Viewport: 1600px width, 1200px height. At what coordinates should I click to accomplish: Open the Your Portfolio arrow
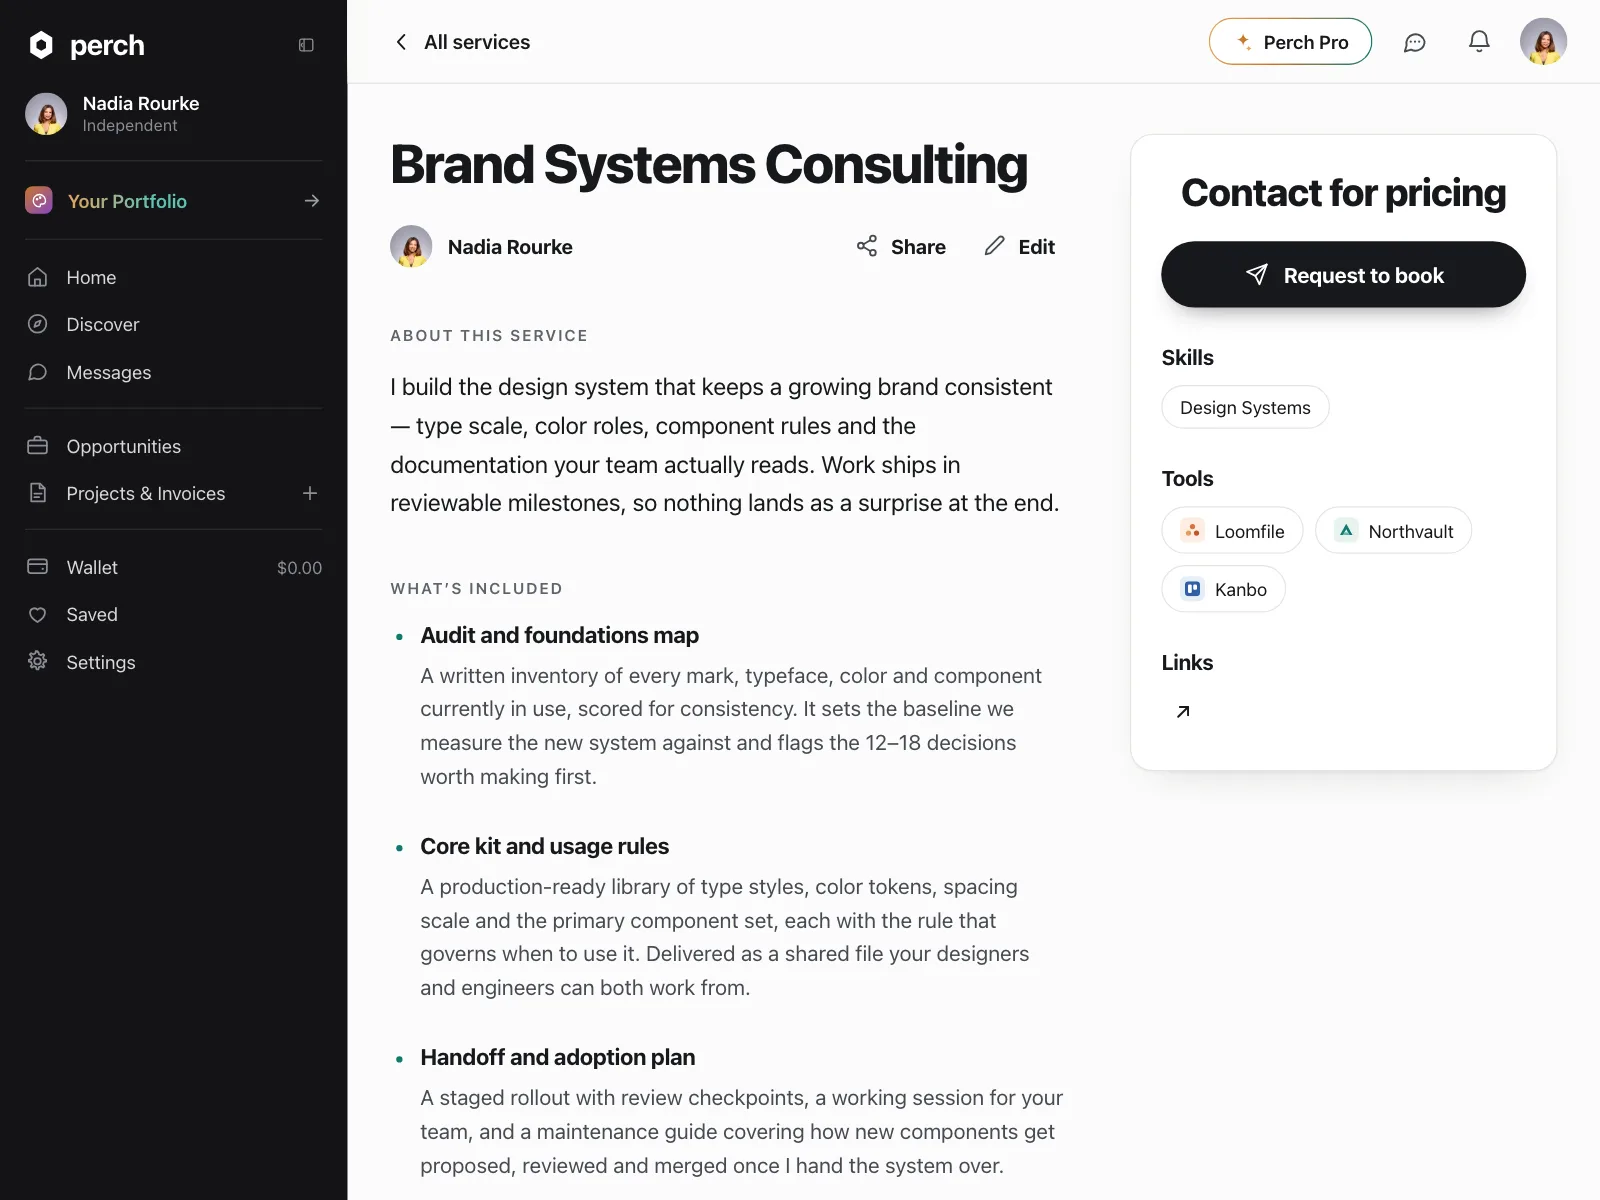click(x=312, y=201)
